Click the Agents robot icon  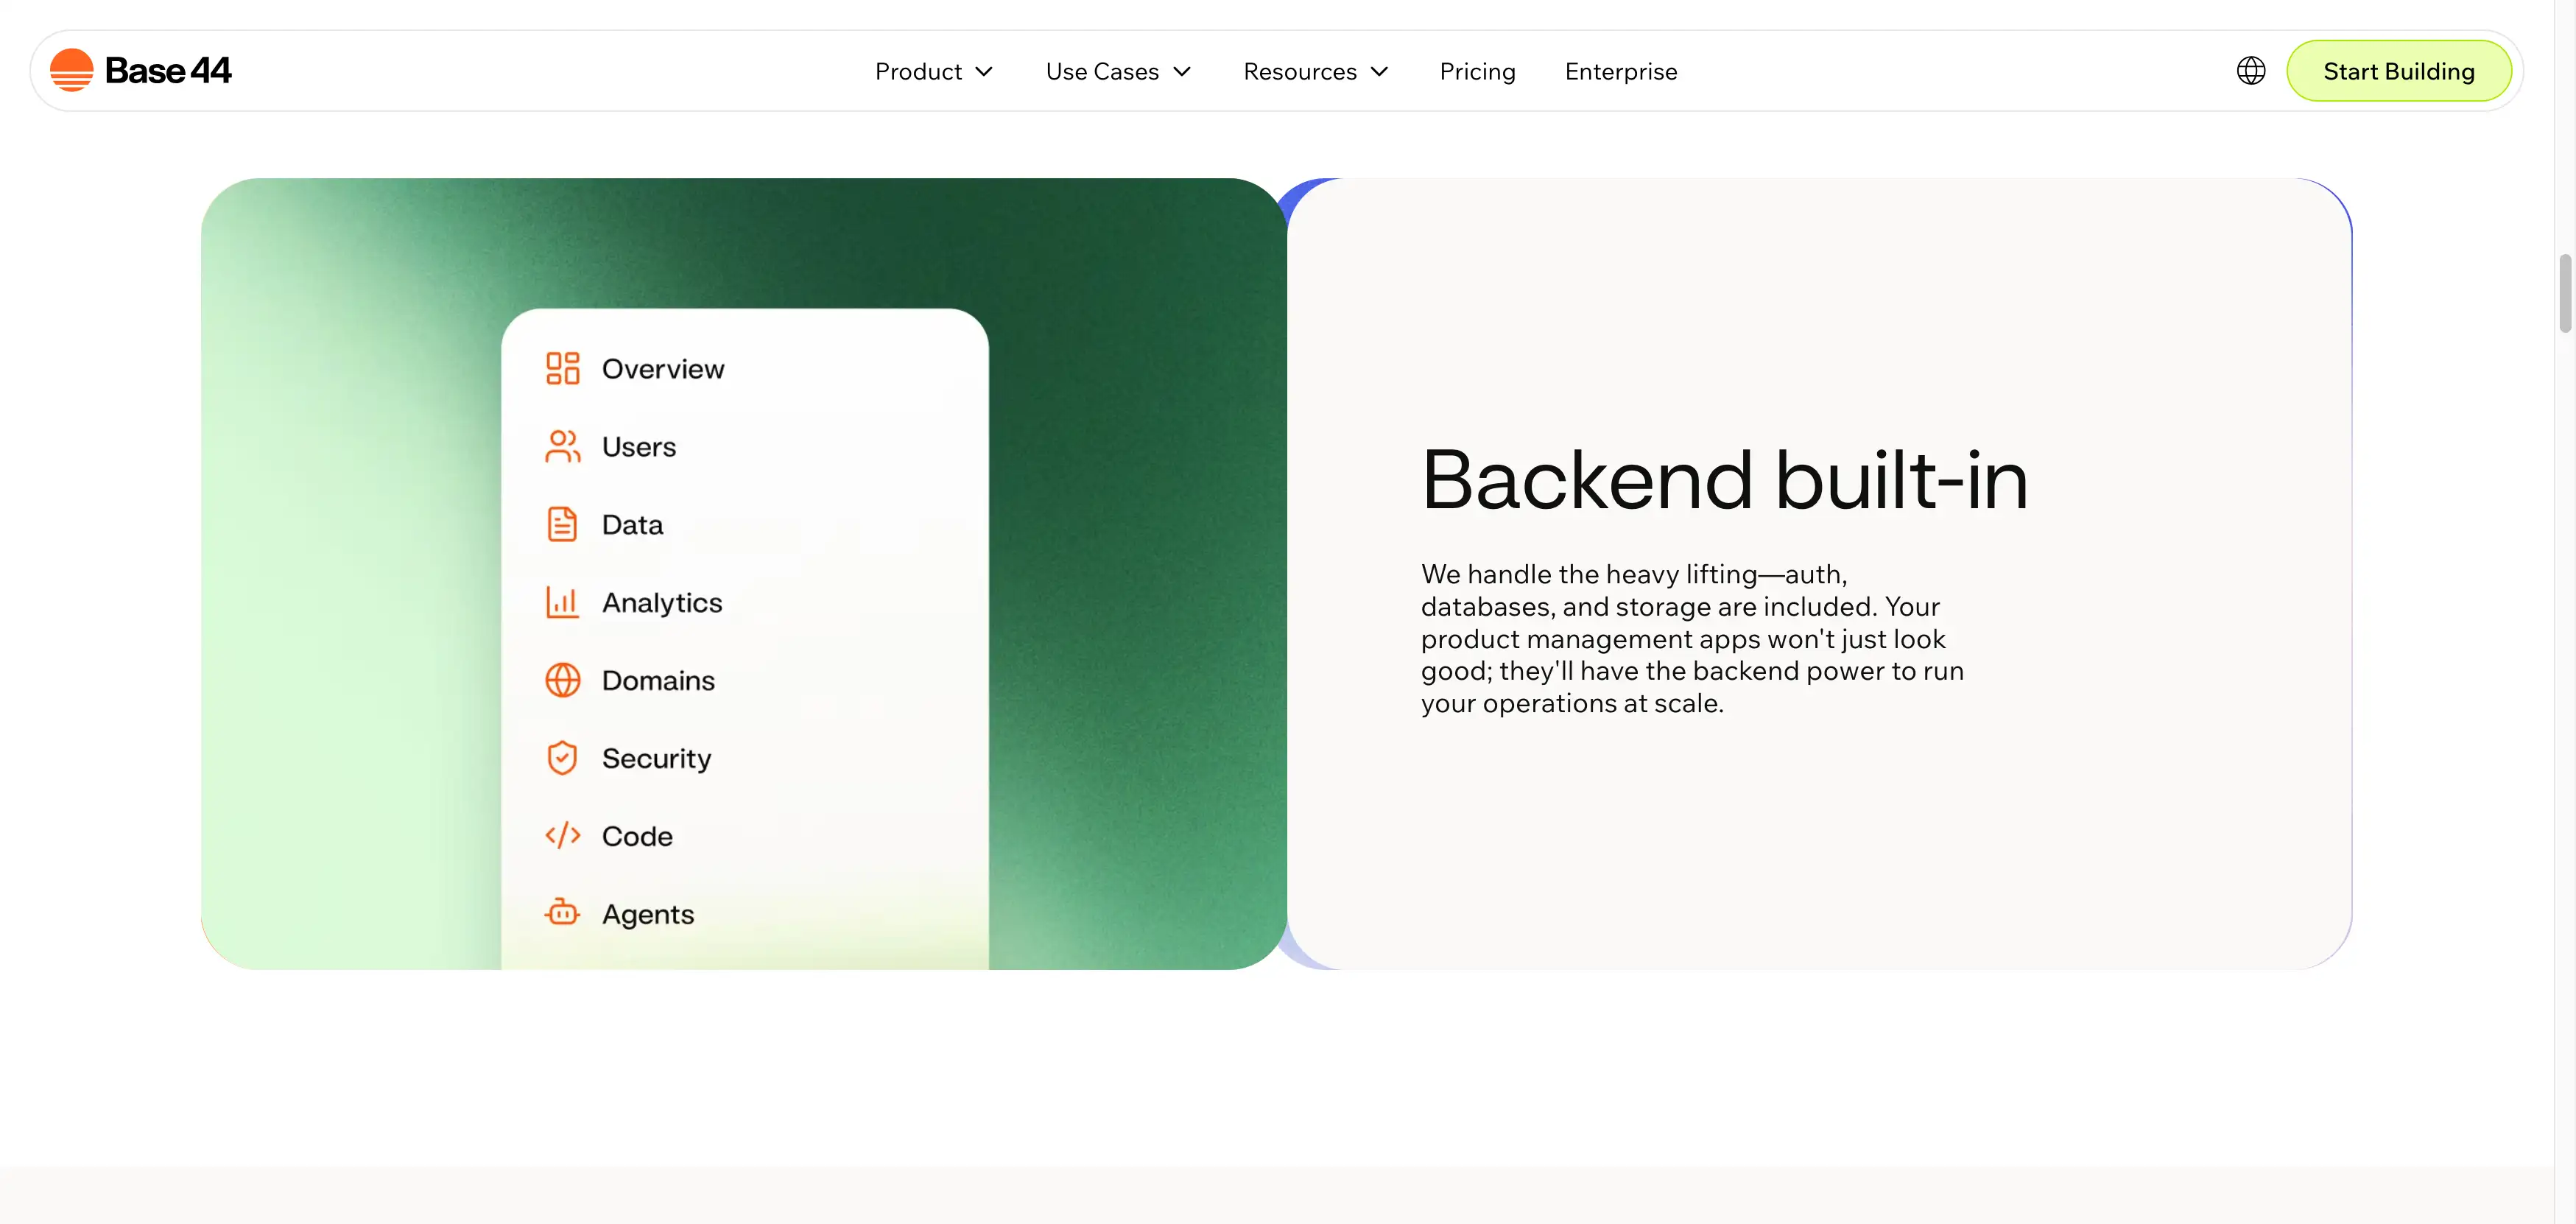562,913
